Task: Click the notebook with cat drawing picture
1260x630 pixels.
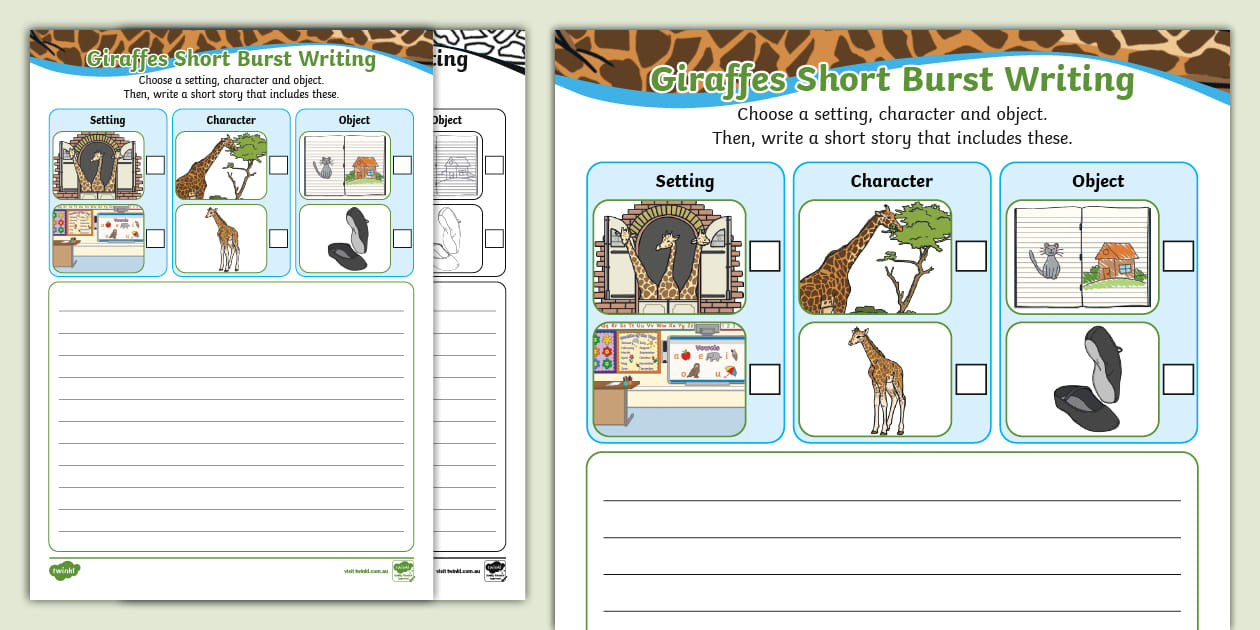Action: click(1081, 255)
